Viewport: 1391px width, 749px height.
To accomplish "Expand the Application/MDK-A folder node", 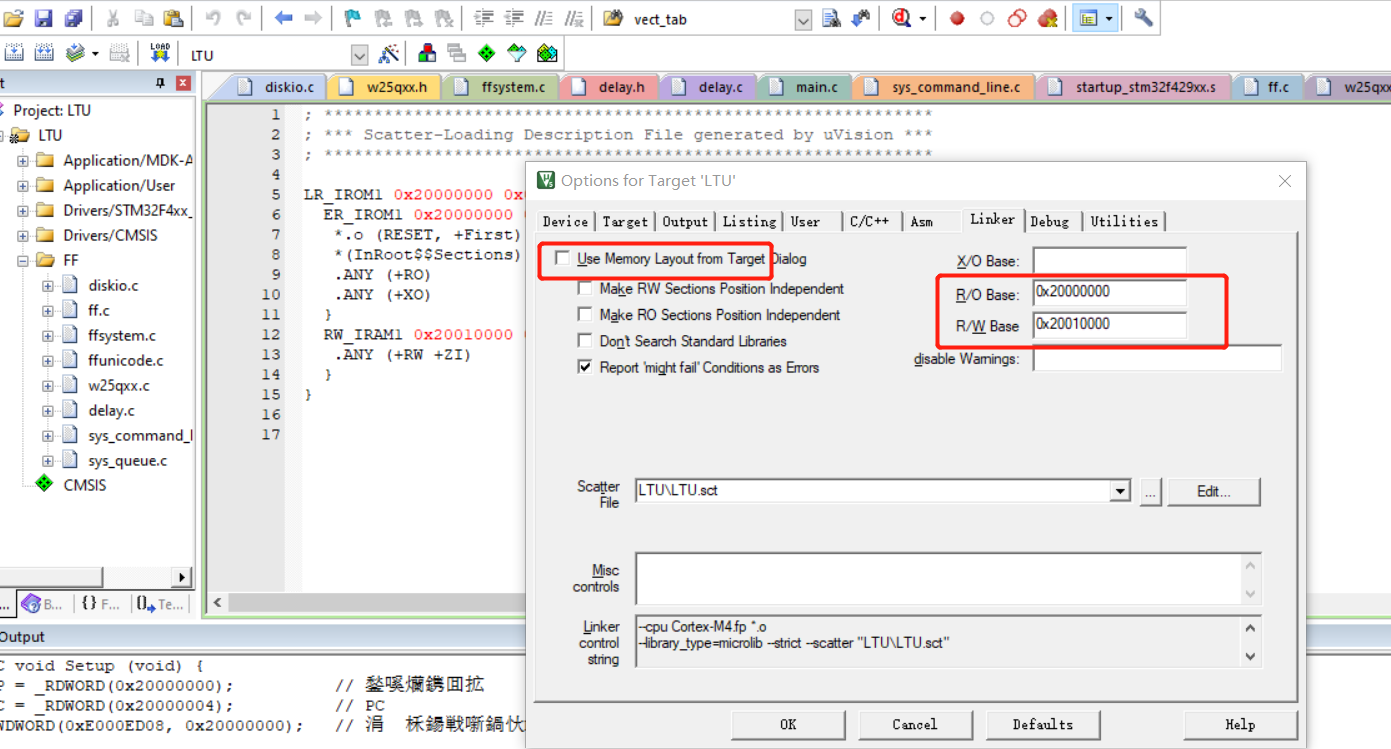I will (x=22, y=160).
